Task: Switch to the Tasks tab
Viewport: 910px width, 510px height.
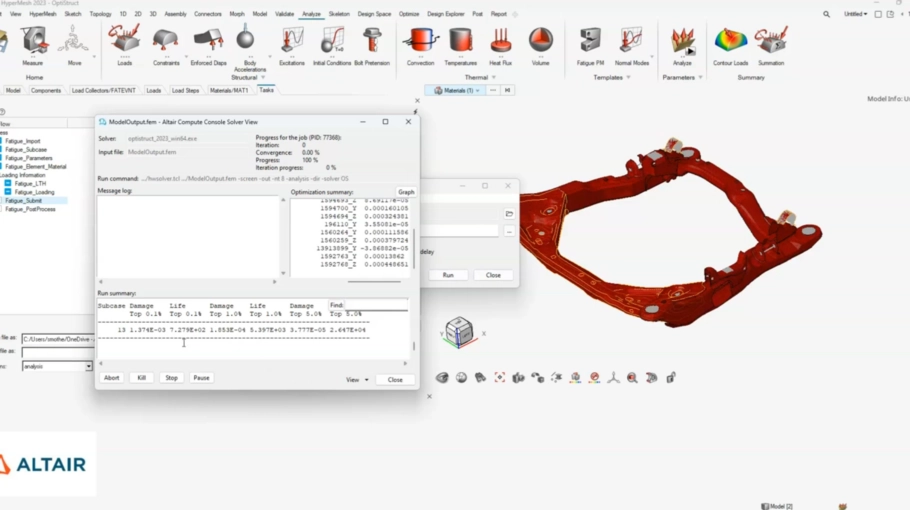Action: pyautogui.click(x=266, y=90)
